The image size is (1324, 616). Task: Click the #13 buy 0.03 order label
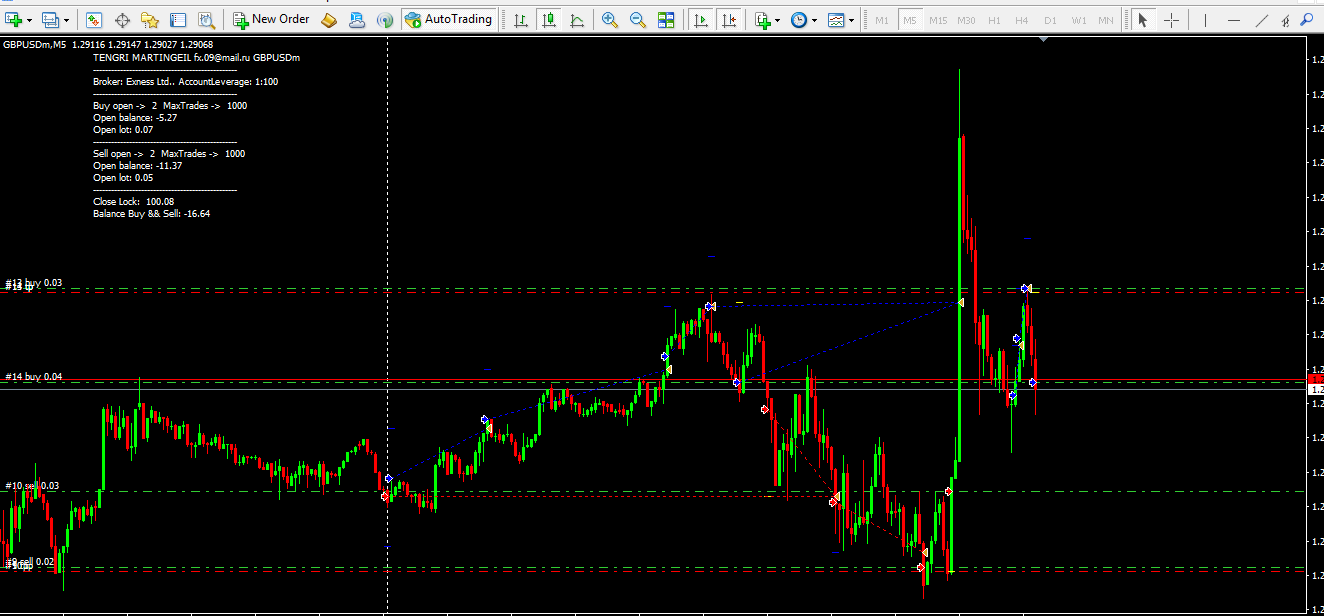(34, 283)
